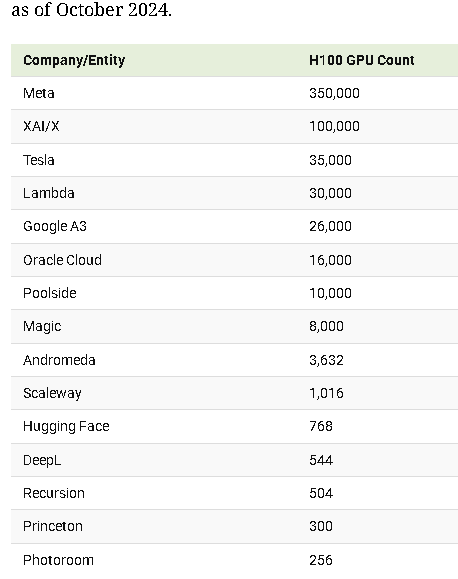
Task: Click the 100,000 count for XAI/X
Action: 334,126
